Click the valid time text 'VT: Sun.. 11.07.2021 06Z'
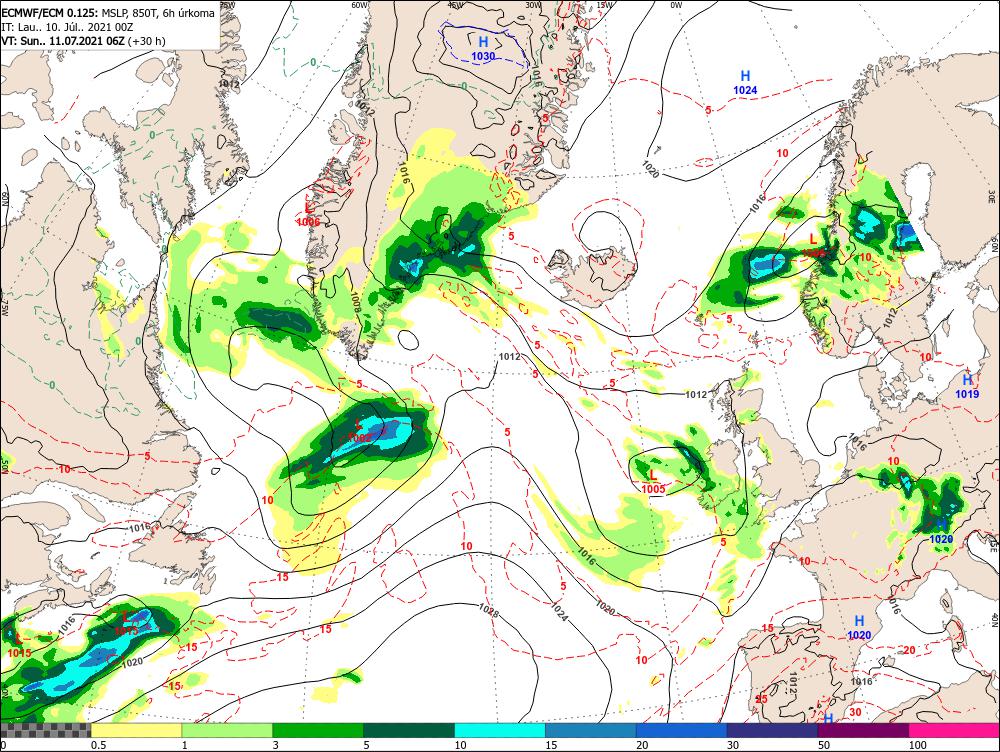The width and height of the screenshot is (1000, 752). 63,41
